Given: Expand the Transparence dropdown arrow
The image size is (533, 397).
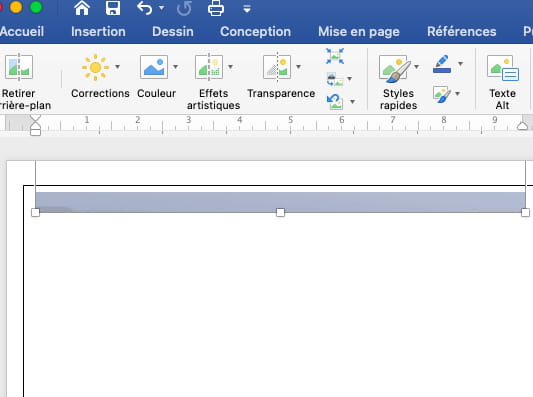Looking at the screenshot, I should point(298,67).
